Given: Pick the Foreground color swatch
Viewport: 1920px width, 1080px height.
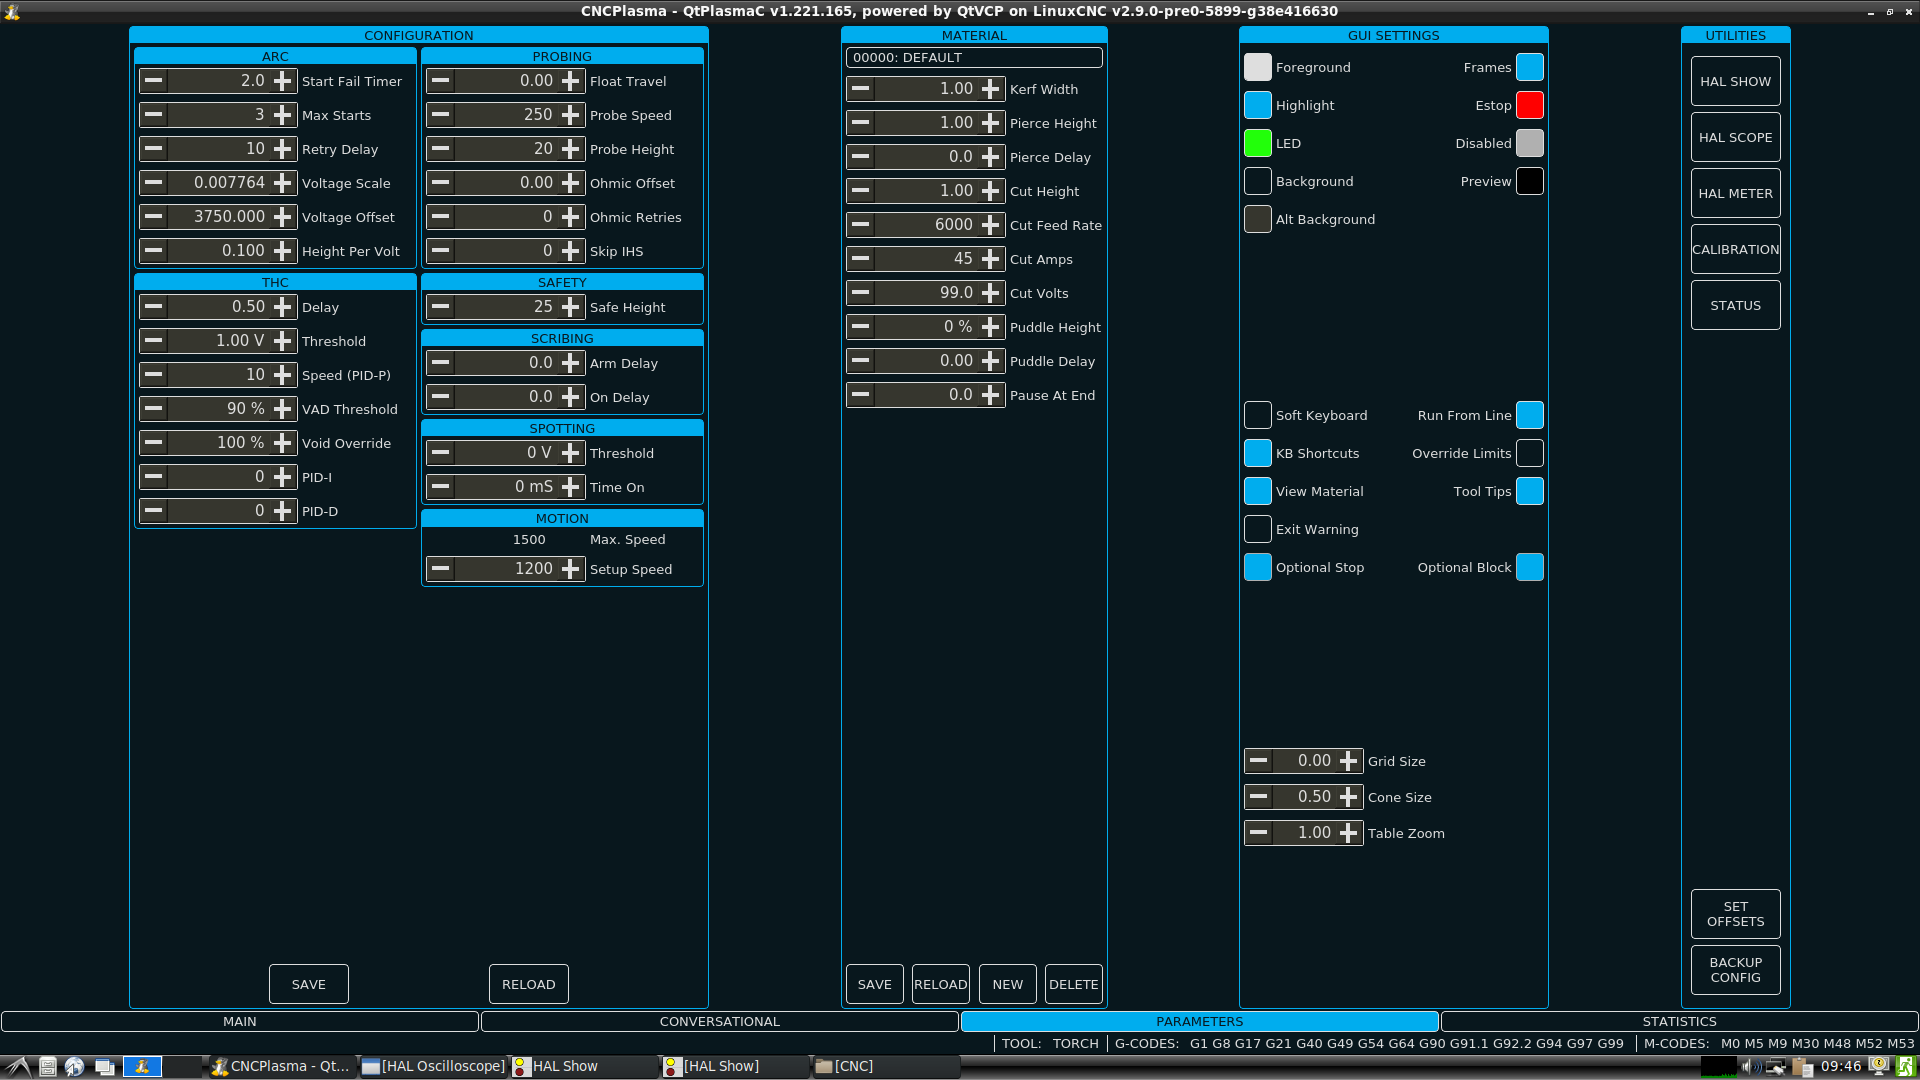Looking at the screenshot, I should [x=1258, y=67].
